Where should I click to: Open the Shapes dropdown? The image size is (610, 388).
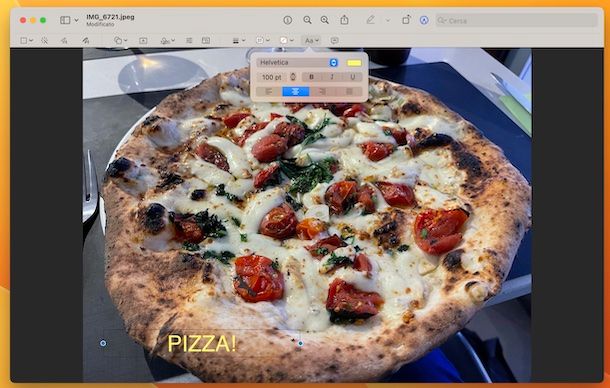point(120,40)
